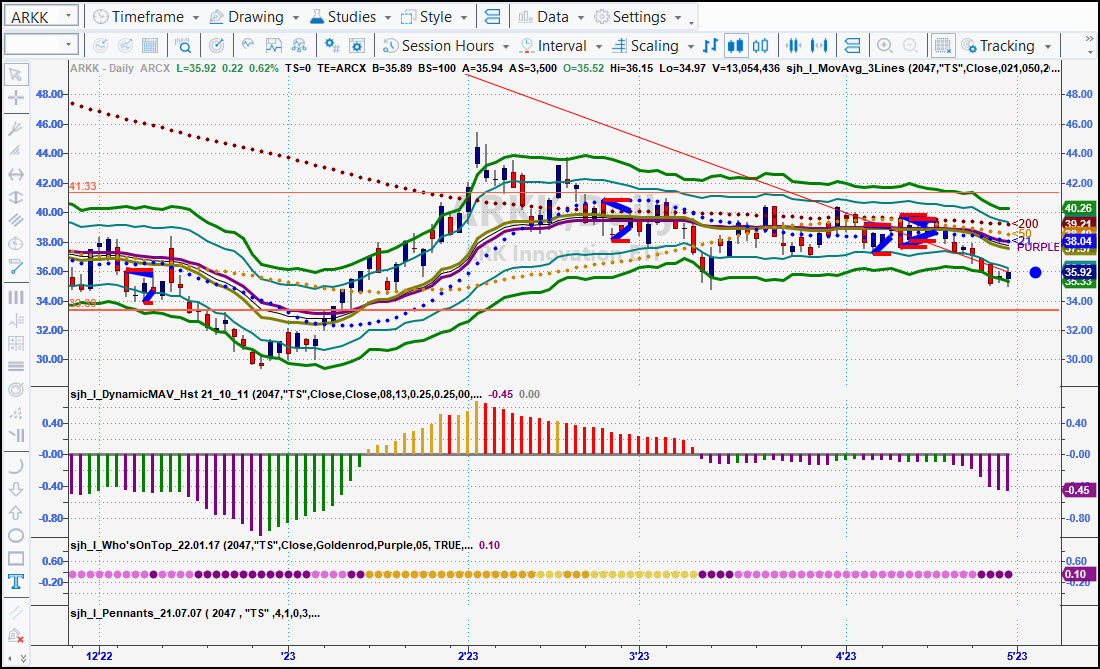Click the decrease bar spacing icon

(793, 46)
